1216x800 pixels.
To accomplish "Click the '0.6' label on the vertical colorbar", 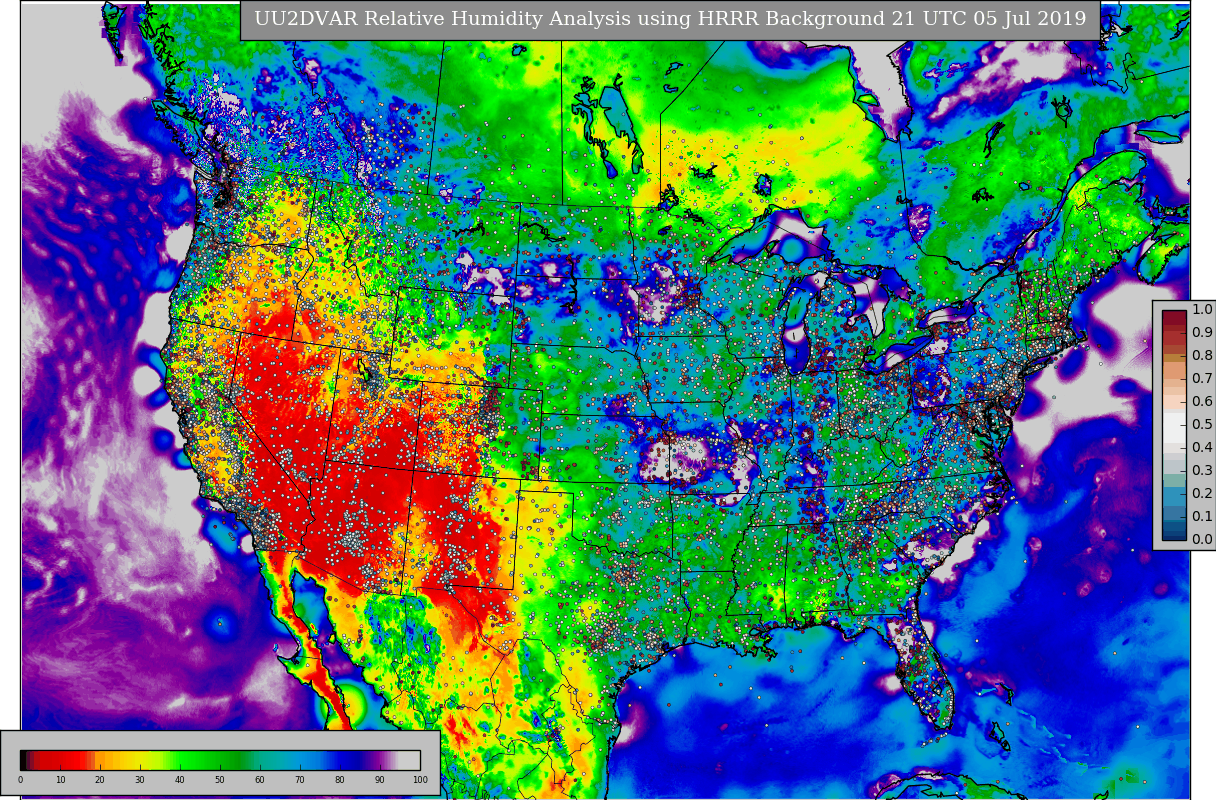I will [1201, 401].
